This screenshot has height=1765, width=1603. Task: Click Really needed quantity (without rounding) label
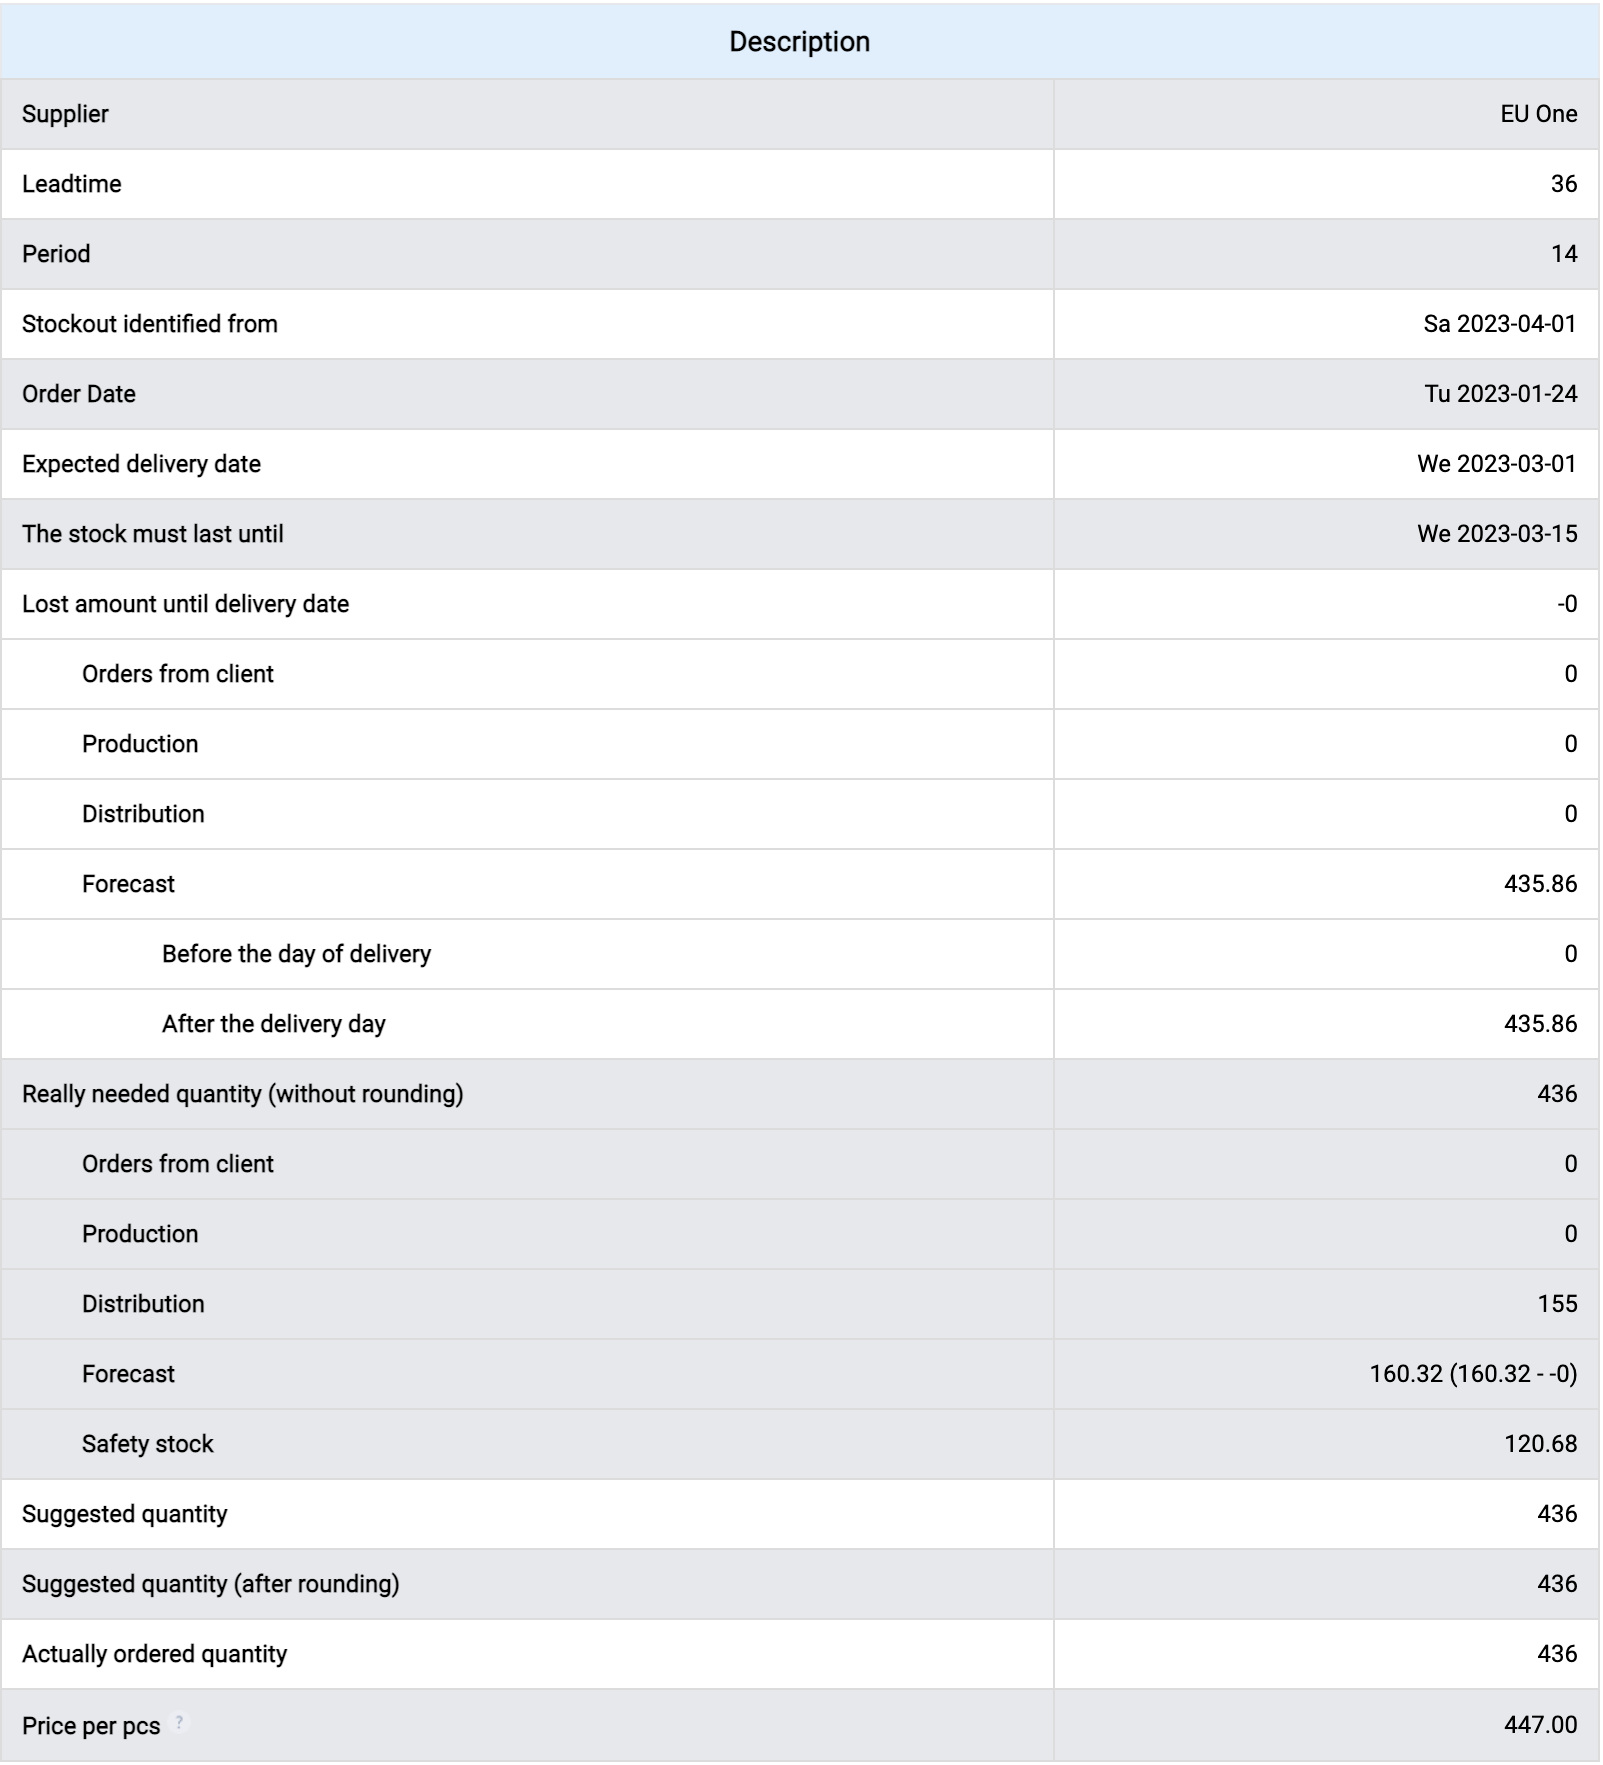tap(242, 1094)
